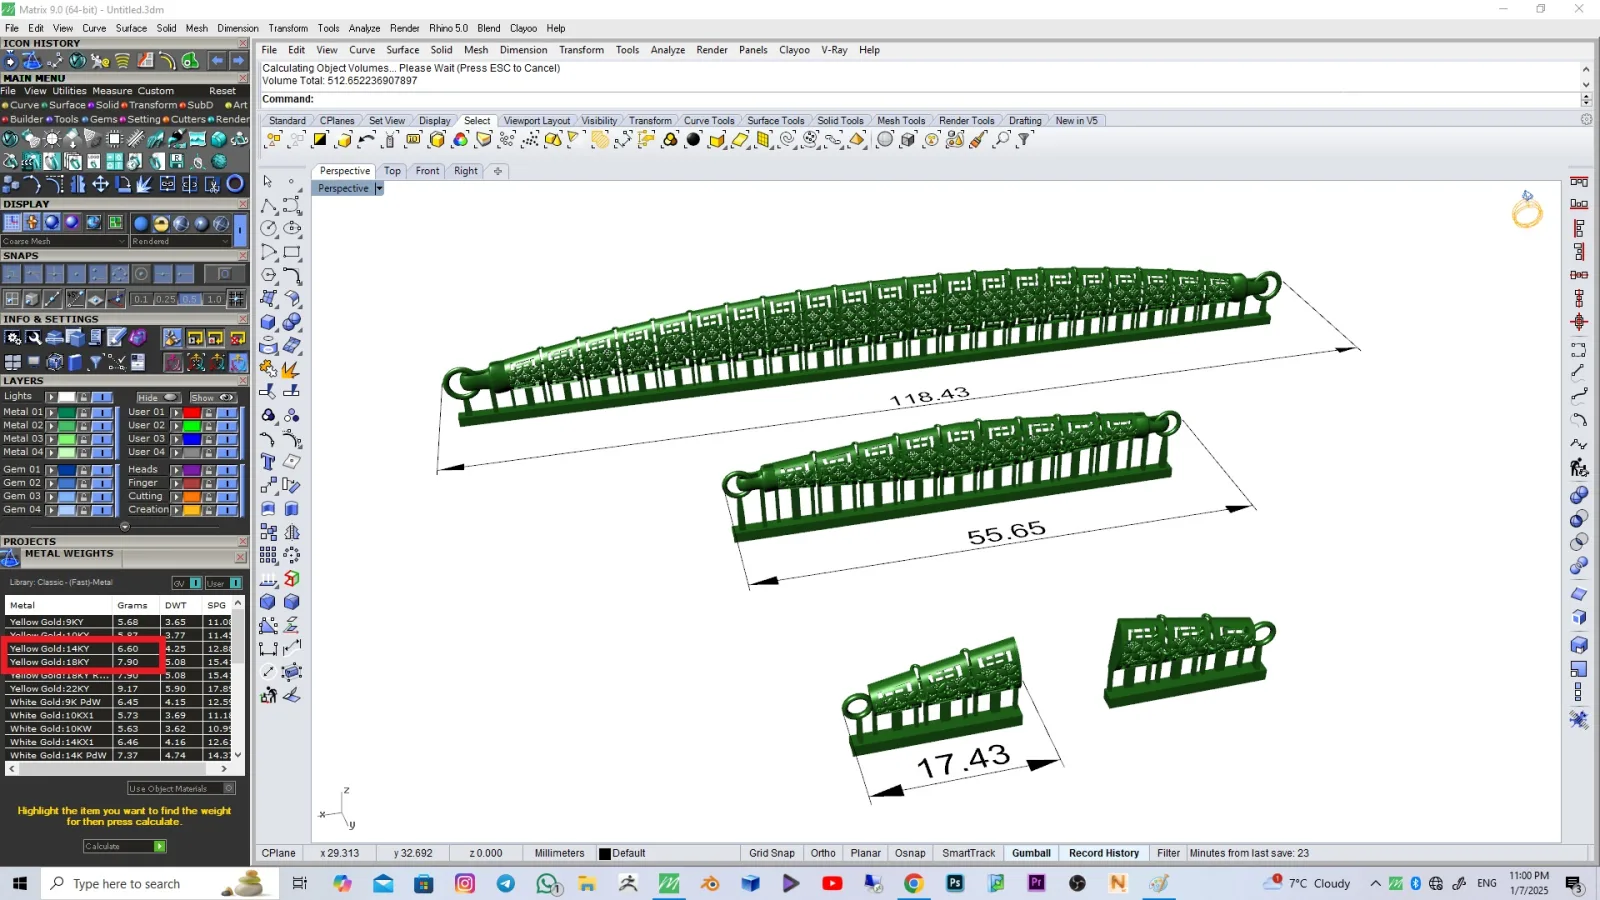Open the Analyze menu in Rhino menu bar

coord(667,50)
